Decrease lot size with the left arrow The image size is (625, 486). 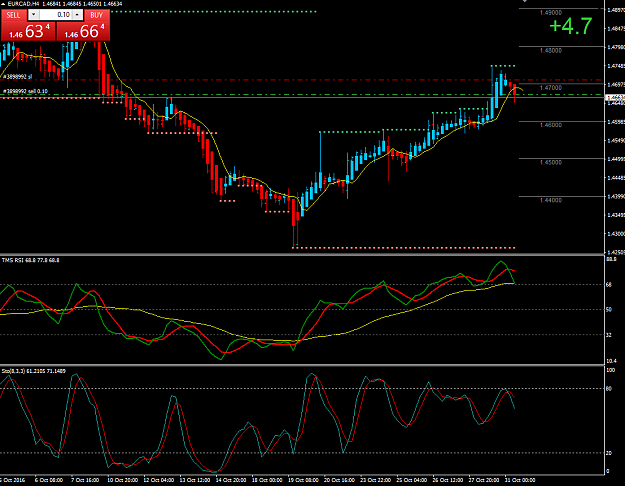[33, 15]
